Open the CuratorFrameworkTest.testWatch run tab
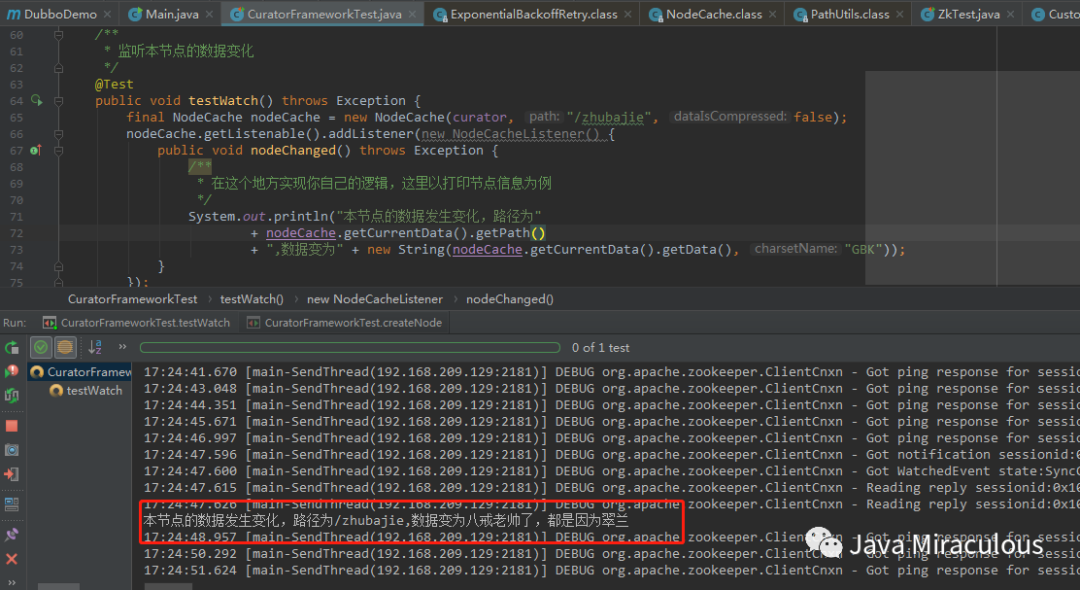The width and height of the screenshot is (1080, 590). click(136, 323)
